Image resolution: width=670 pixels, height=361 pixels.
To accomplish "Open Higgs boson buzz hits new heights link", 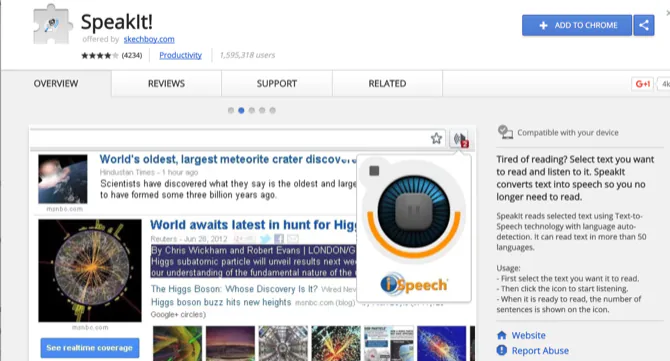I will click(x=221, y=302).
